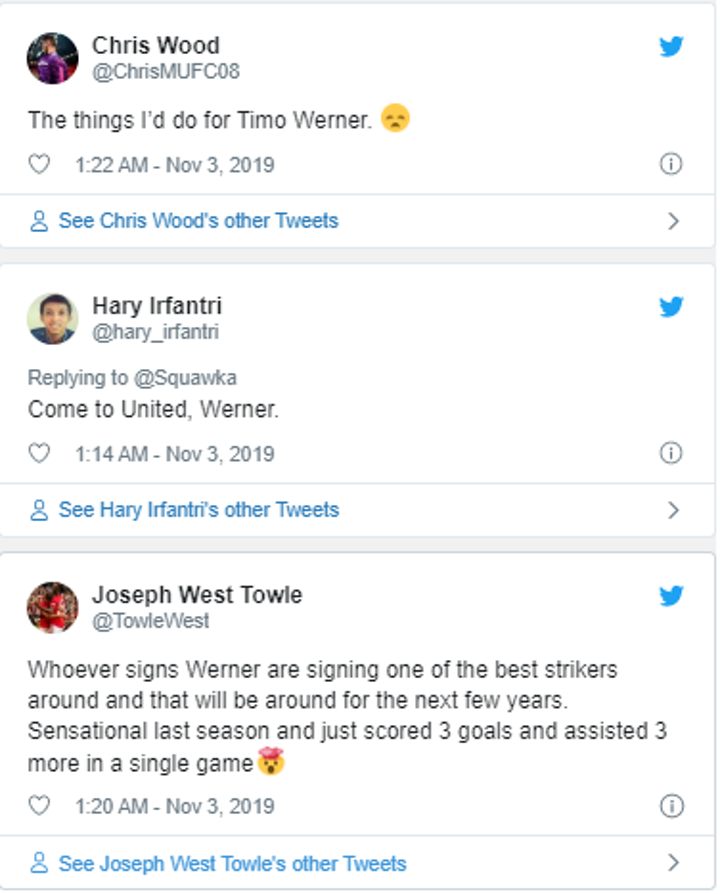This screenshot has height=894, width=720.
Task: Like Chris Wood's Timo Werner tweet
Action: 39,164
